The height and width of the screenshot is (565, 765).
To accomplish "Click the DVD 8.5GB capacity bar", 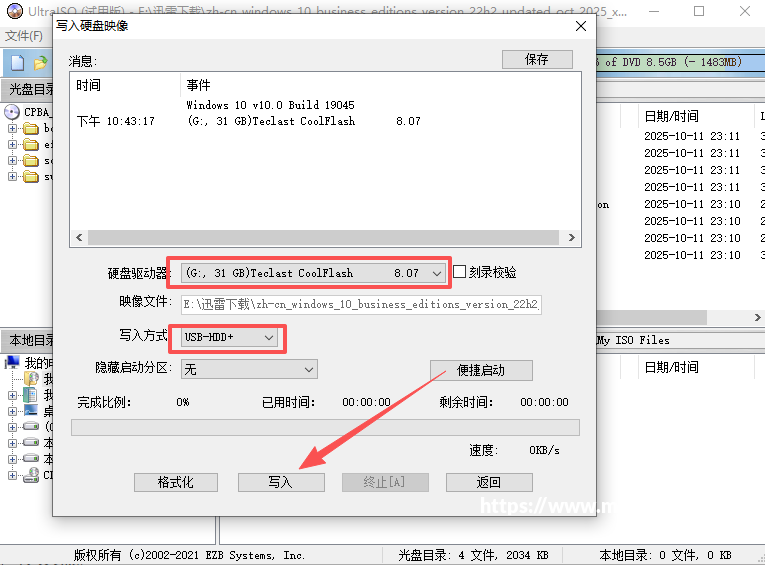I will point(681,62).
